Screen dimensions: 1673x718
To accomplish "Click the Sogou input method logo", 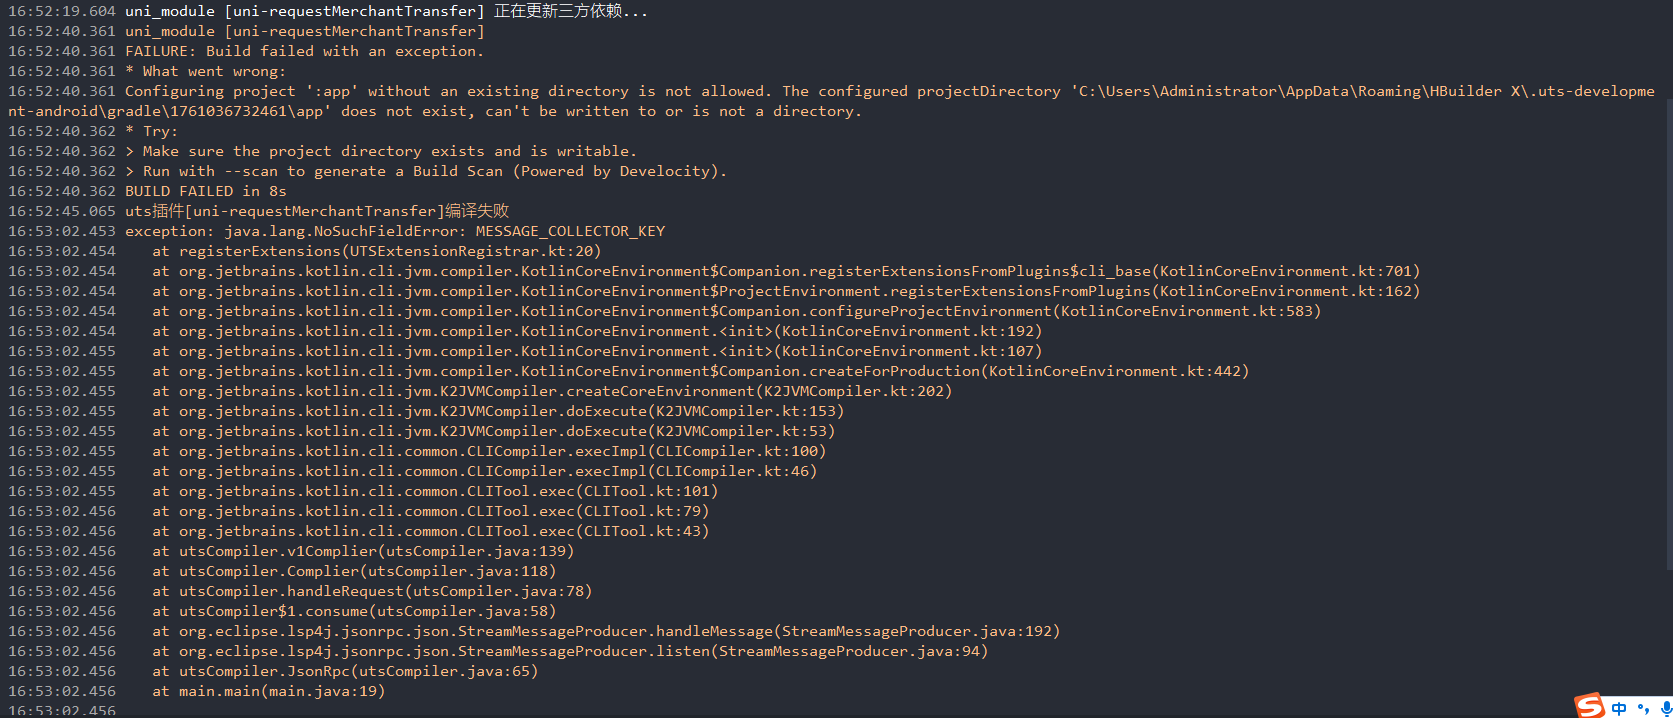I will pyautogui.click(x=1590, y=706).
